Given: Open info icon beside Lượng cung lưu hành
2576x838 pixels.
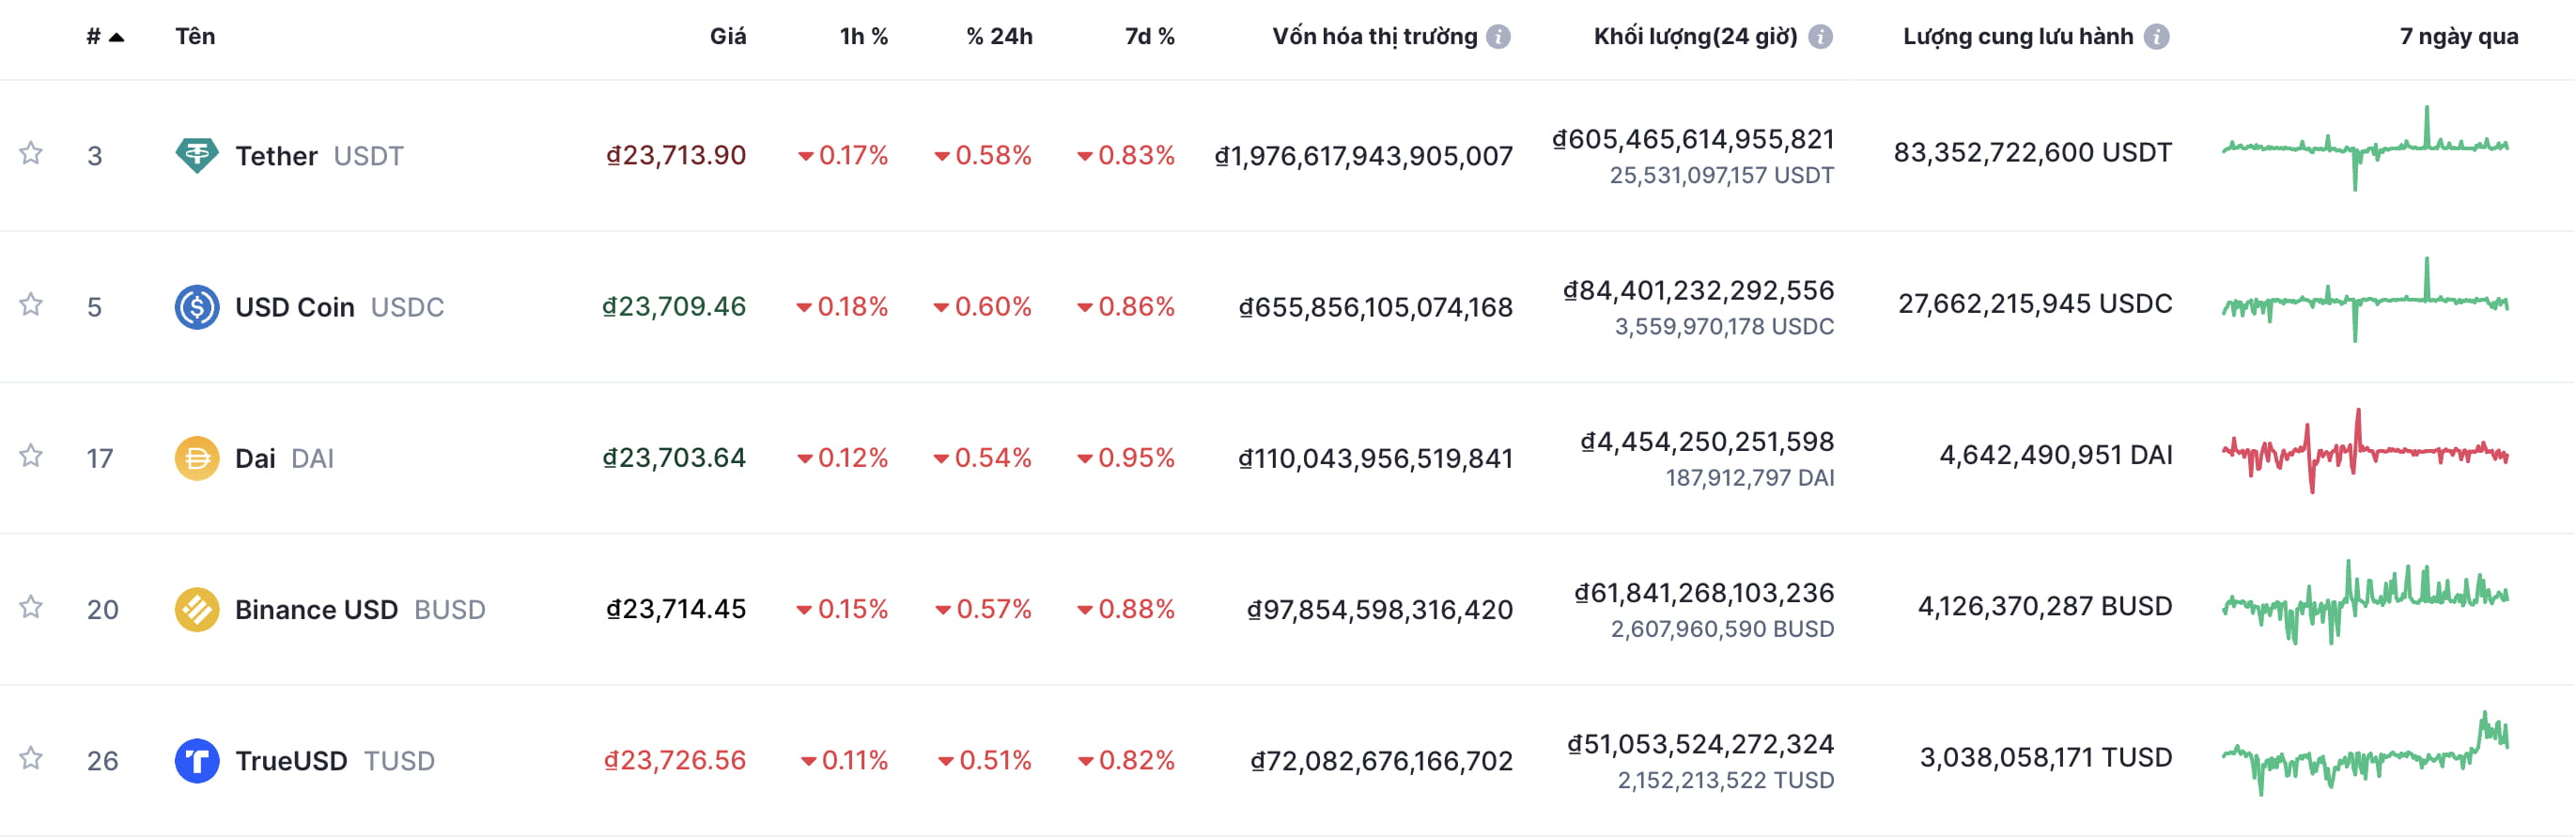Looking at the screenshot, I should [x=2157, y=37].
